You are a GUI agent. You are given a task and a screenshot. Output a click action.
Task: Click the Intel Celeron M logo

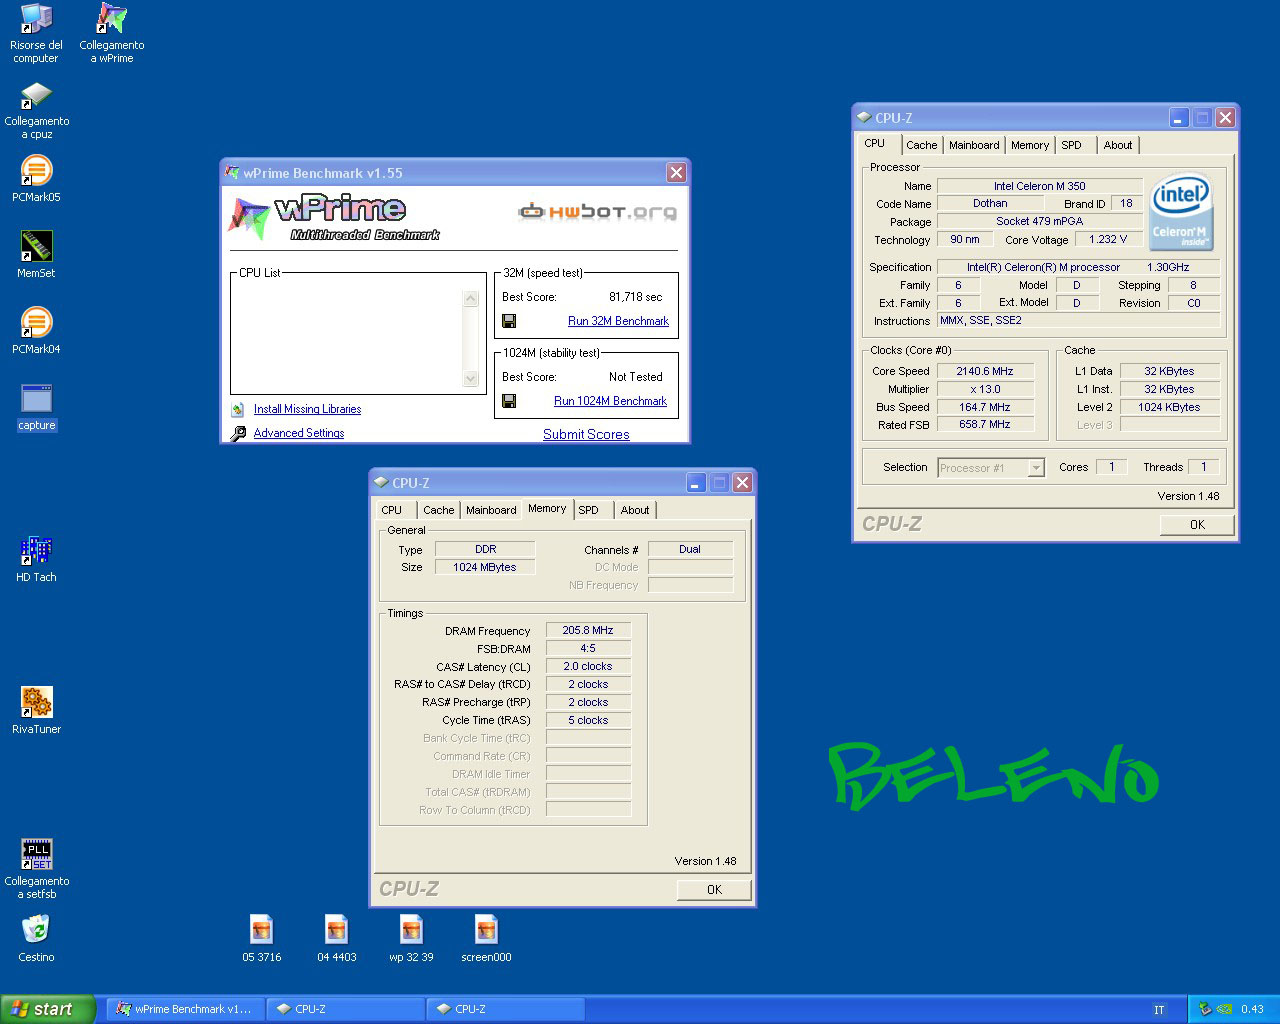pyautogui.click(x=1181, y=211)
